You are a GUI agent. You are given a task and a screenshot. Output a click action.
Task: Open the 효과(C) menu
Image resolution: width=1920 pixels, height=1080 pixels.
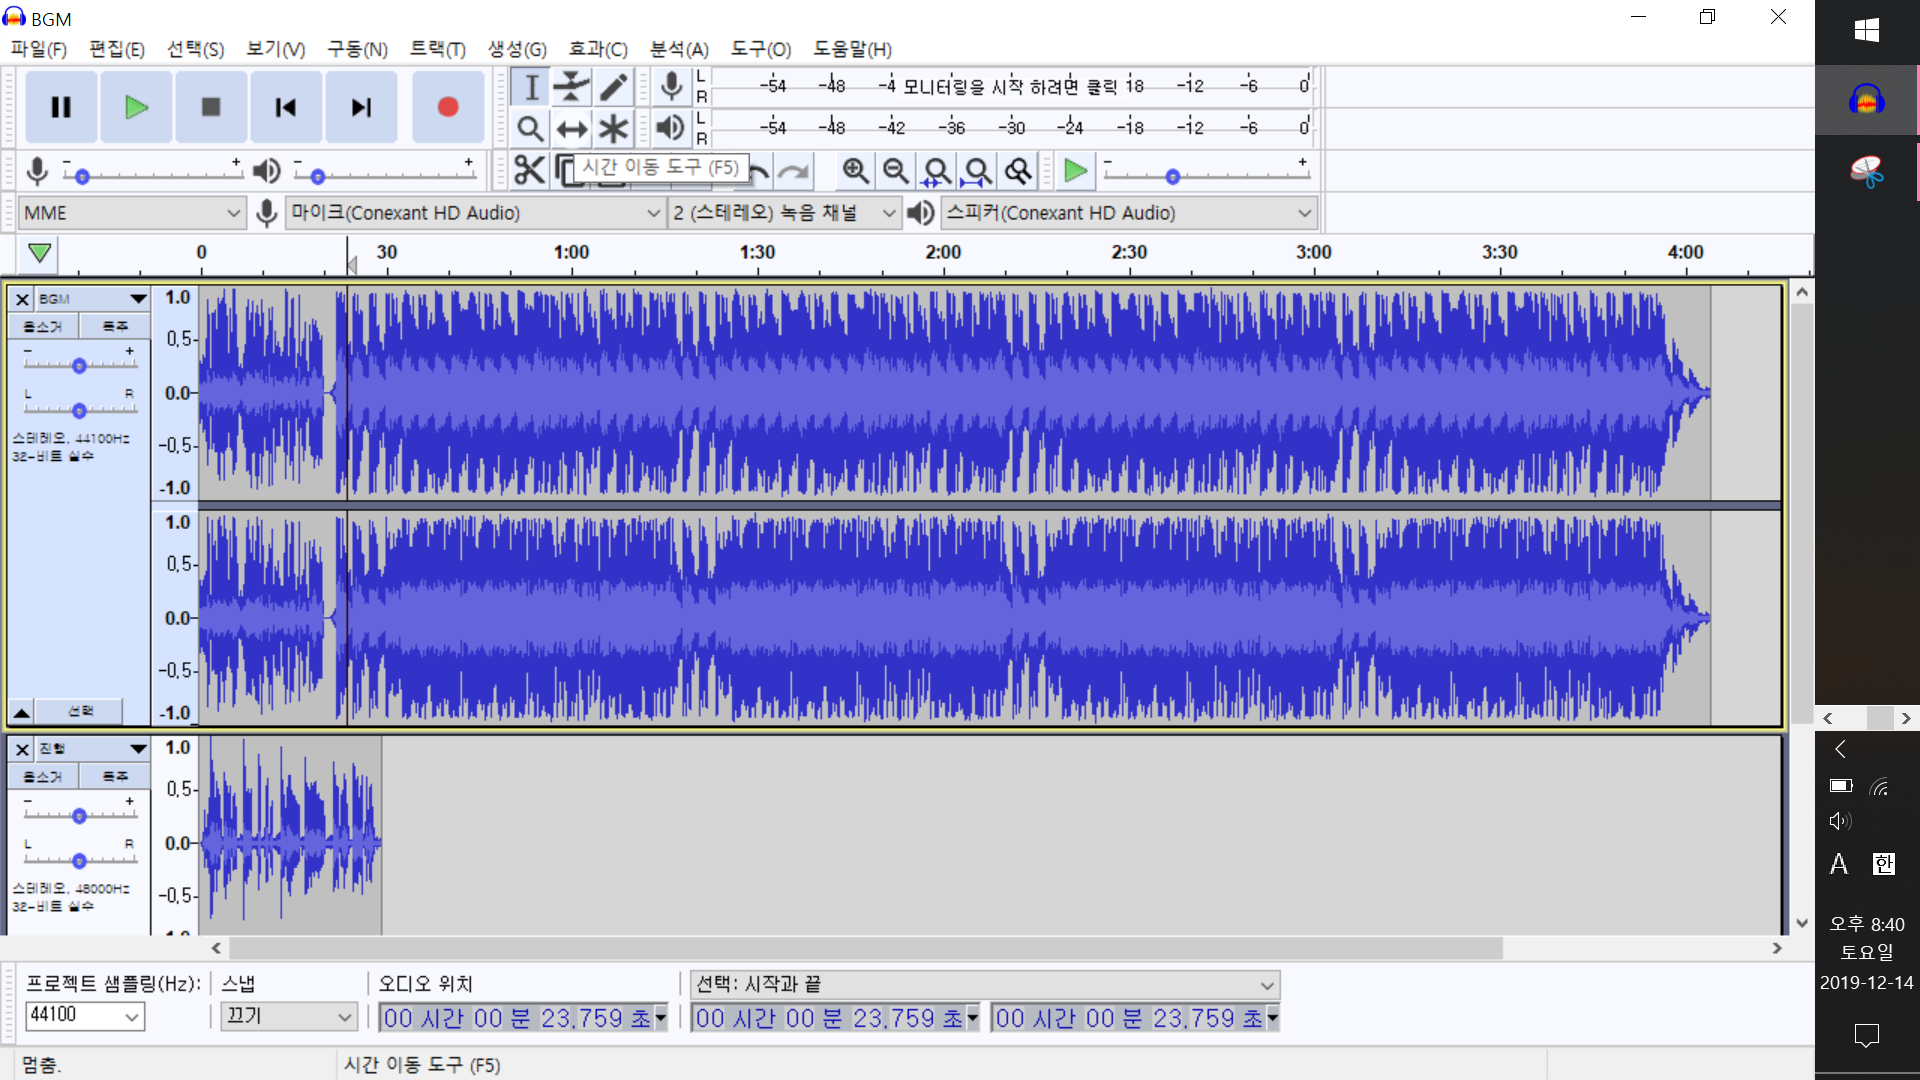(x=597, y=49)
